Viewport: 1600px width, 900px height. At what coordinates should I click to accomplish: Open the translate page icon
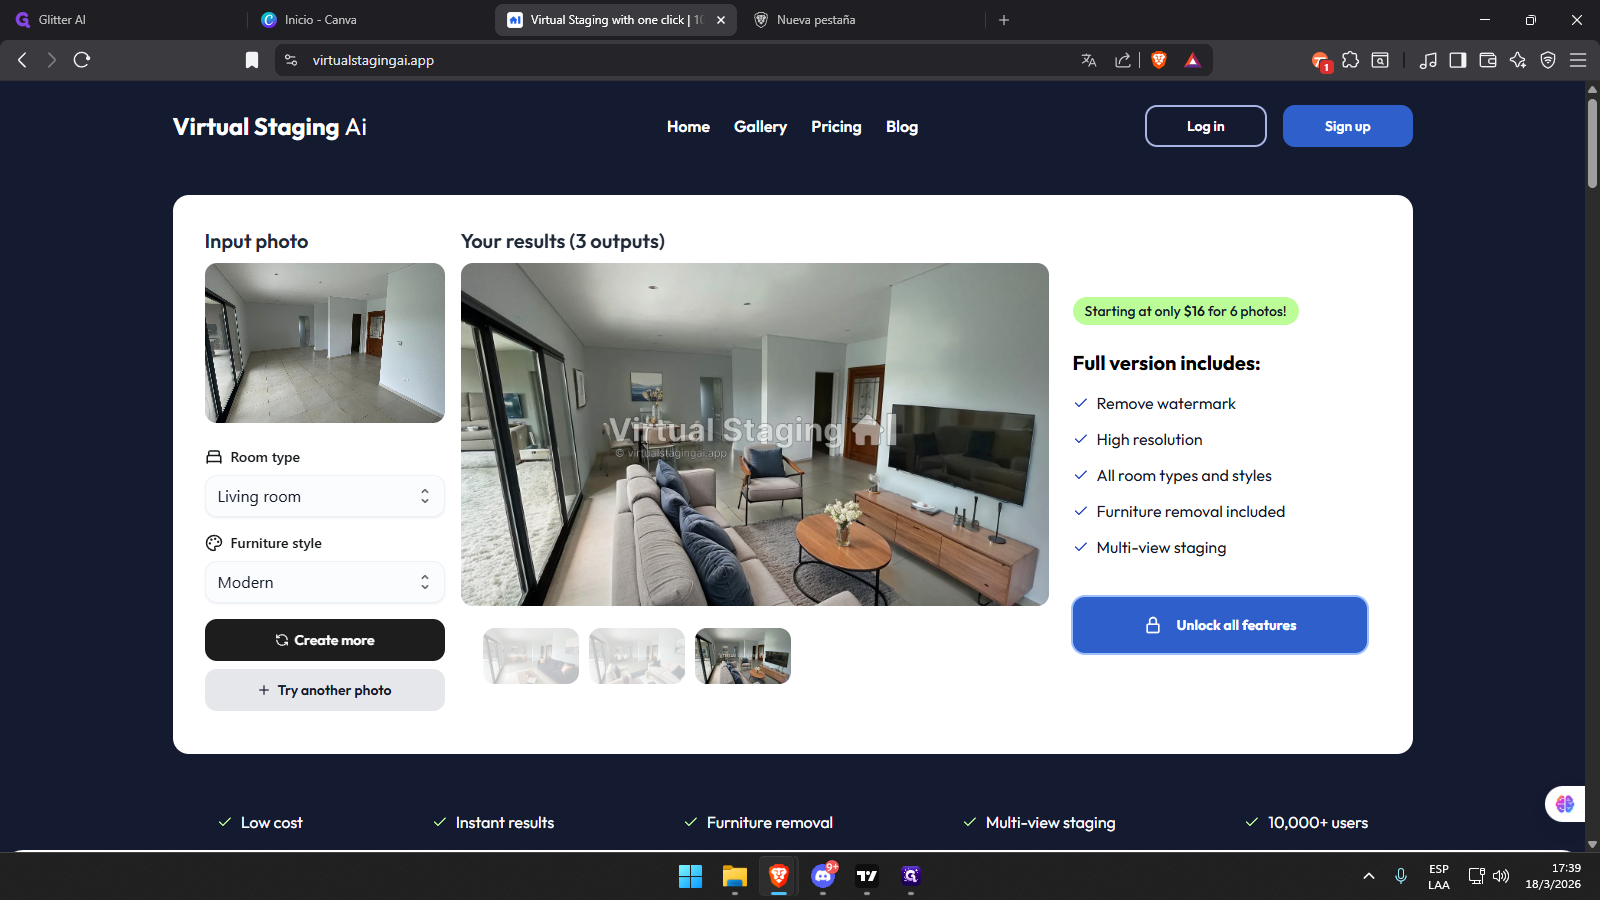[x=1089, y=60]
